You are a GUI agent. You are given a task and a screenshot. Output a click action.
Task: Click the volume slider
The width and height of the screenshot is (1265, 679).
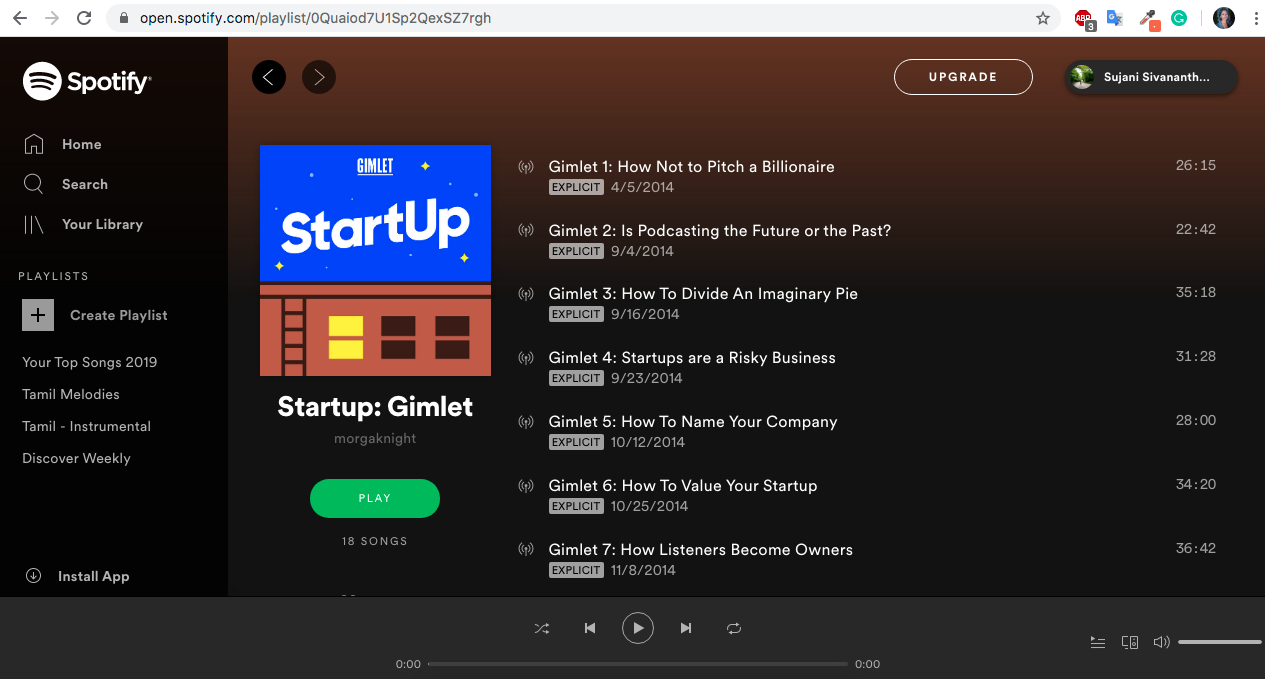pyautogui.click(x=1220, y=642)
